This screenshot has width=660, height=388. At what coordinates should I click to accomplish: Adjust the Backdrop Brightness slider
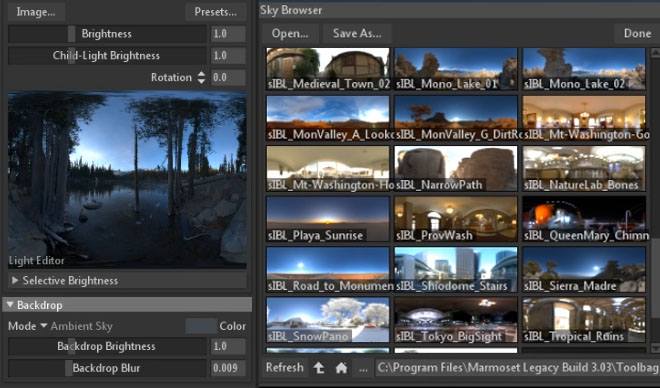(107, 346)
